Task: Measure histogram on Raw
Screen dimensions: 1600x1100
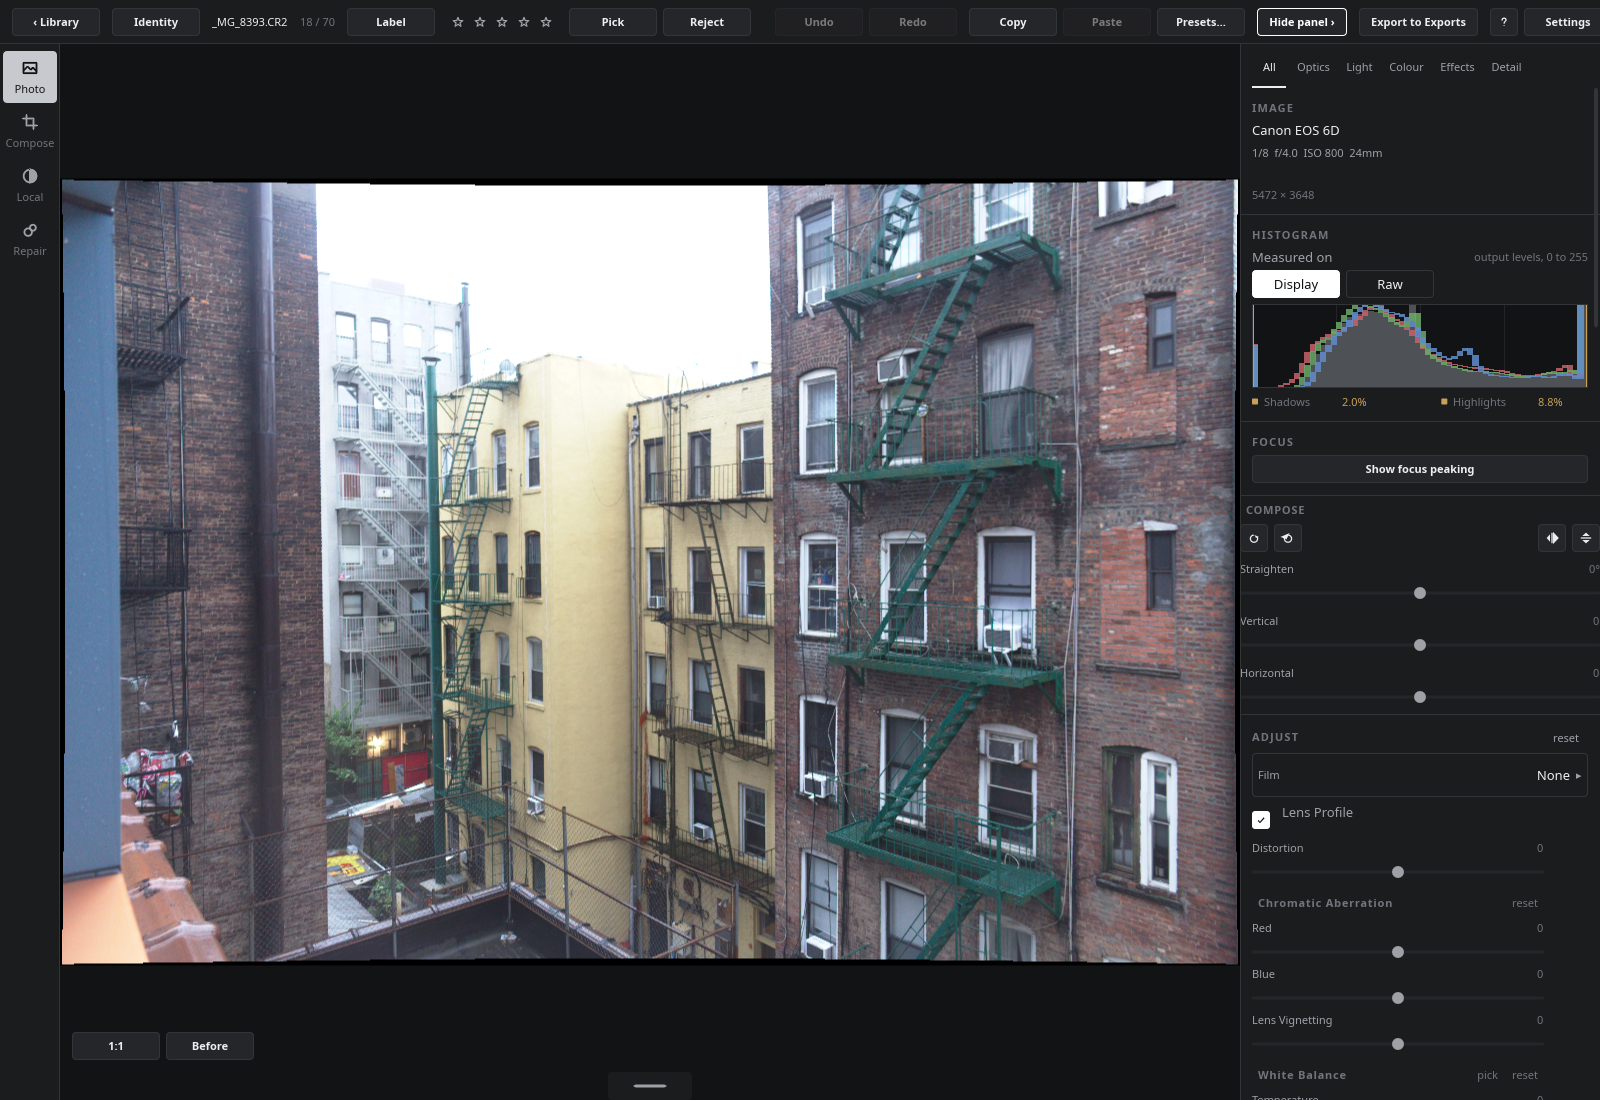Action: click(x=1390, y=284)
